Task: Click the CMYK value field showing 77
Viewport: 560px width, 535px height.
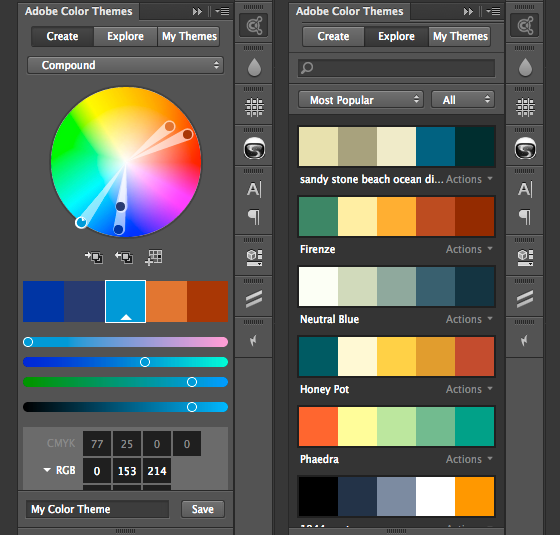Action: point(97,444)
